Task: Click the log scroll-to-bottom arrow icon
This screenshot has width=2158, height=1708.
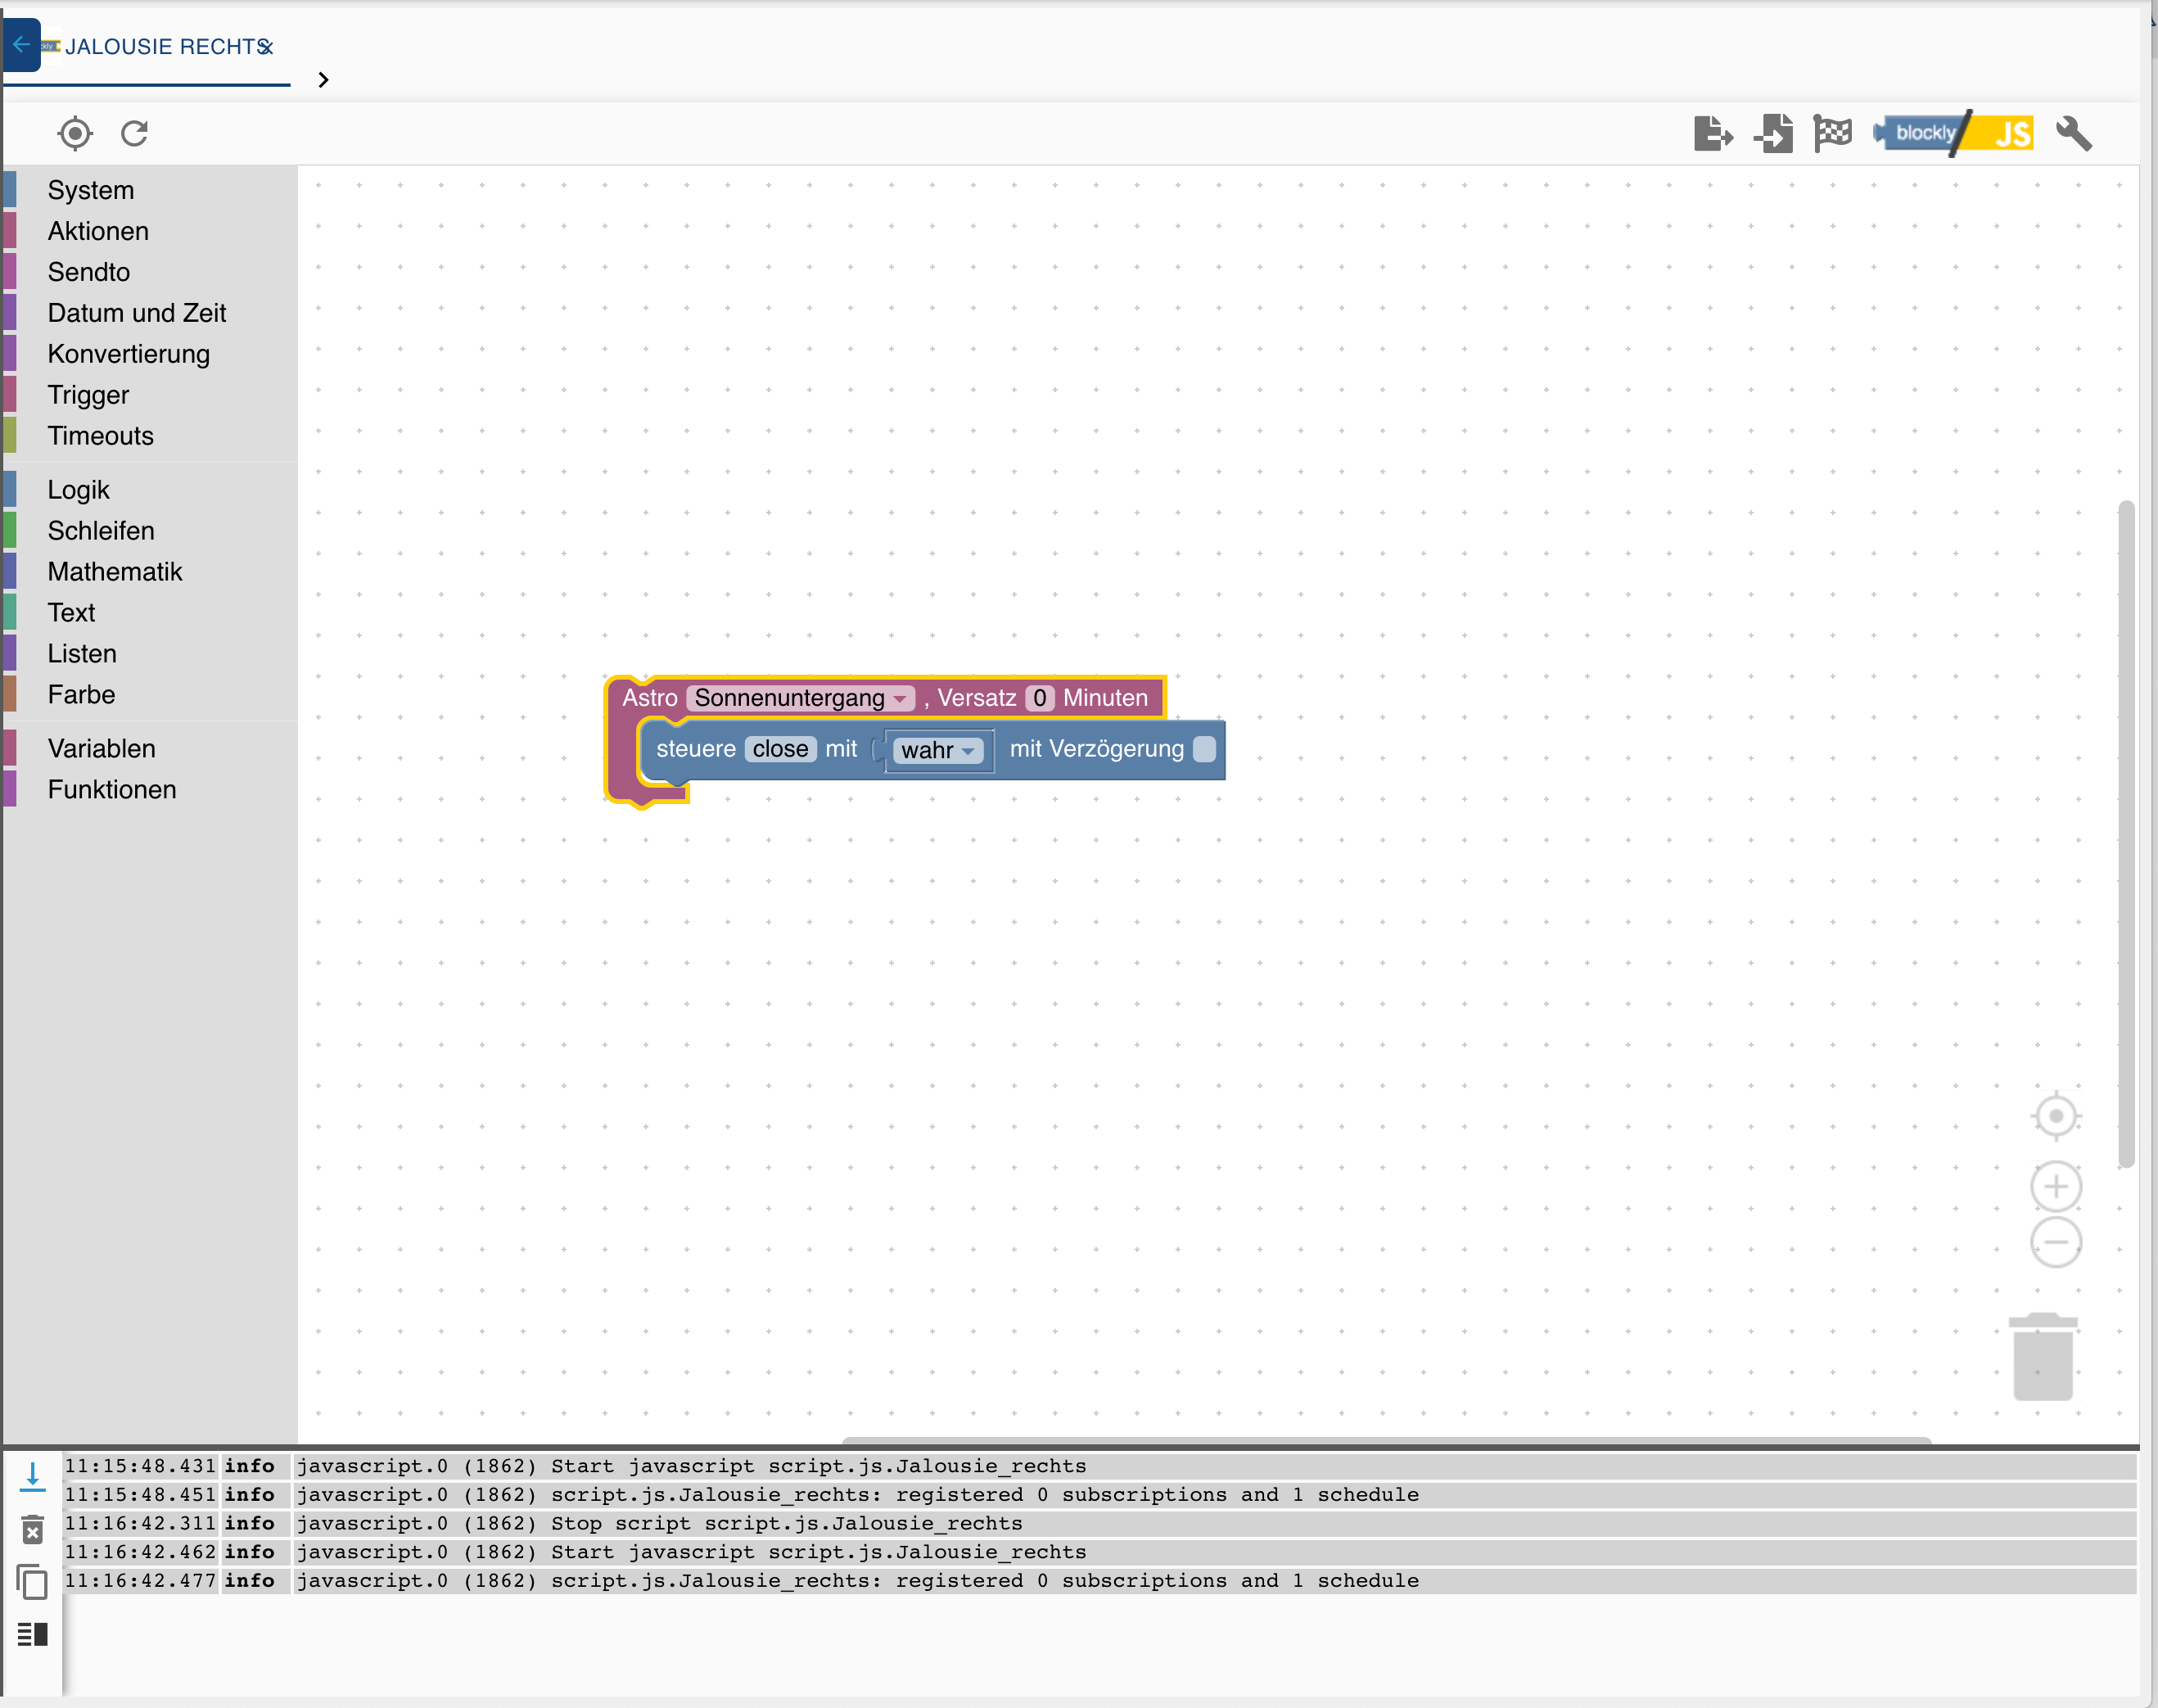Action: tap(33, 1476)
